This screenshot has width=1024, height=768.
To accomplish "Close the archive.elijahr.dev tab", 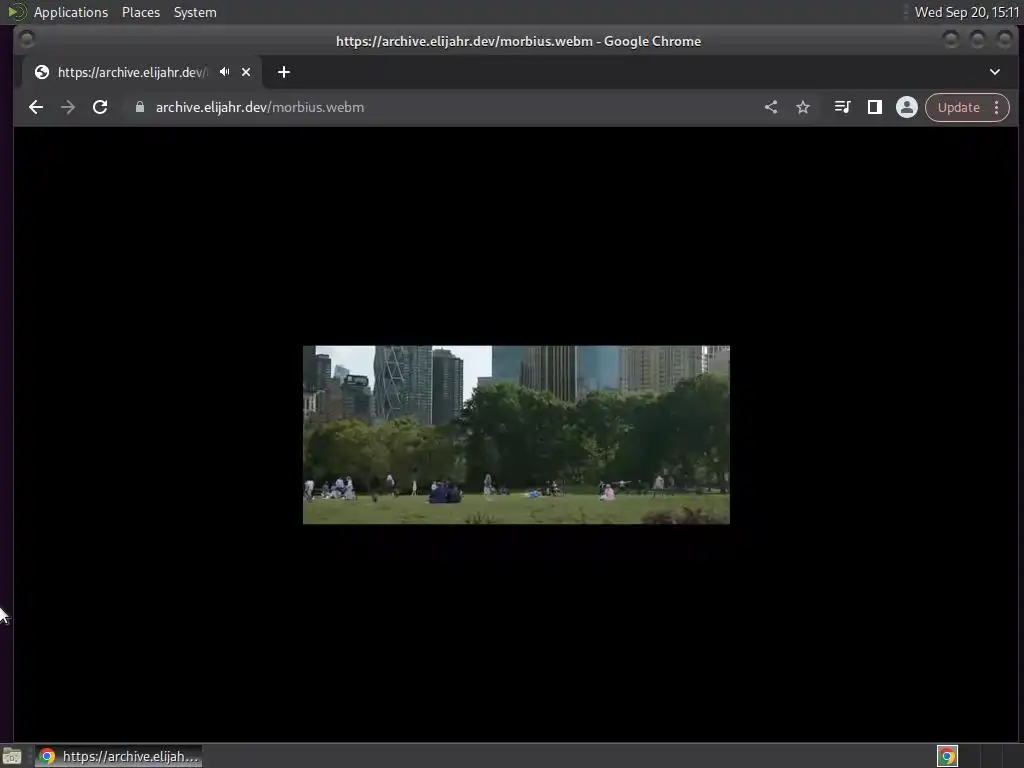I will (x=246, y=72).
